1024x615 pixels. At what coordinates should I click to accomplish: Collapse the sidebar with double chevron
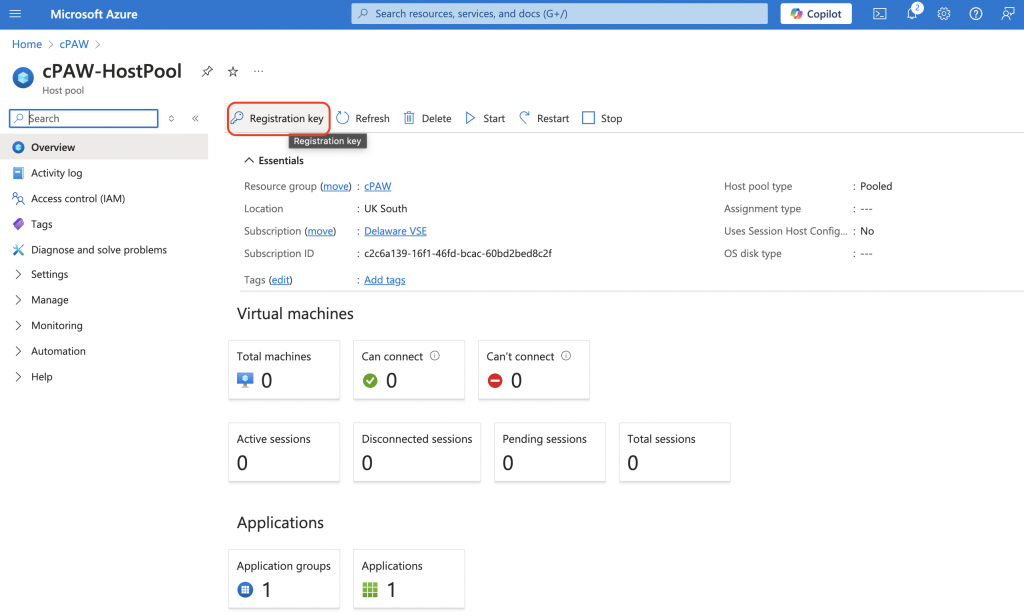[195, 118]
